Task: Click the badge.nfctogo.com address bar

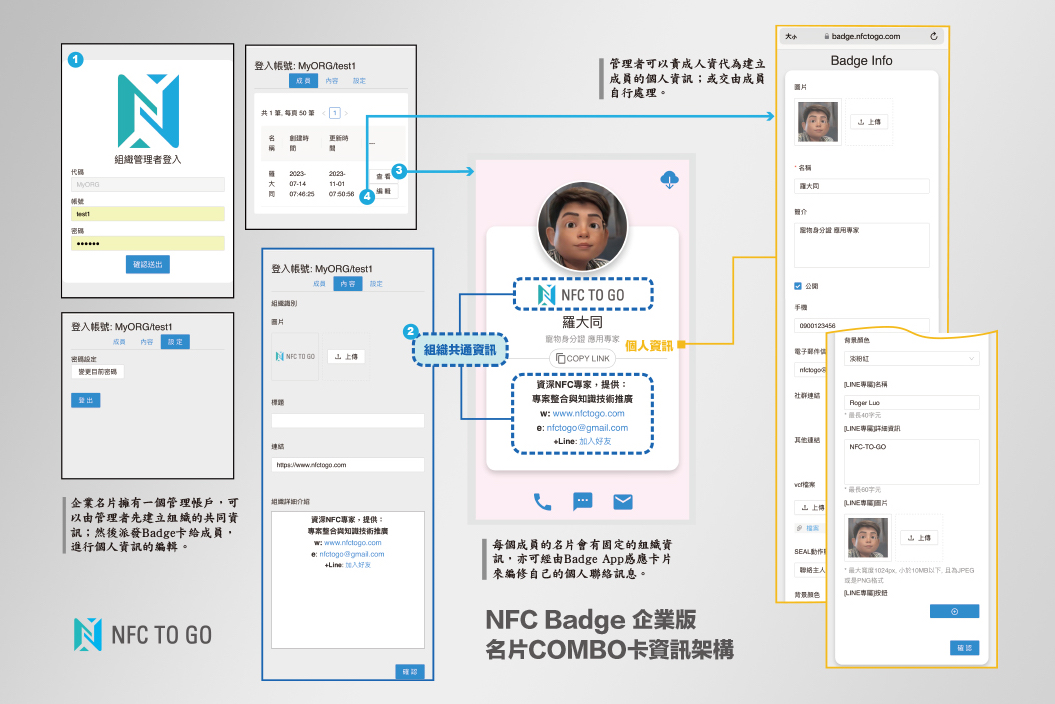Action: 862,36
